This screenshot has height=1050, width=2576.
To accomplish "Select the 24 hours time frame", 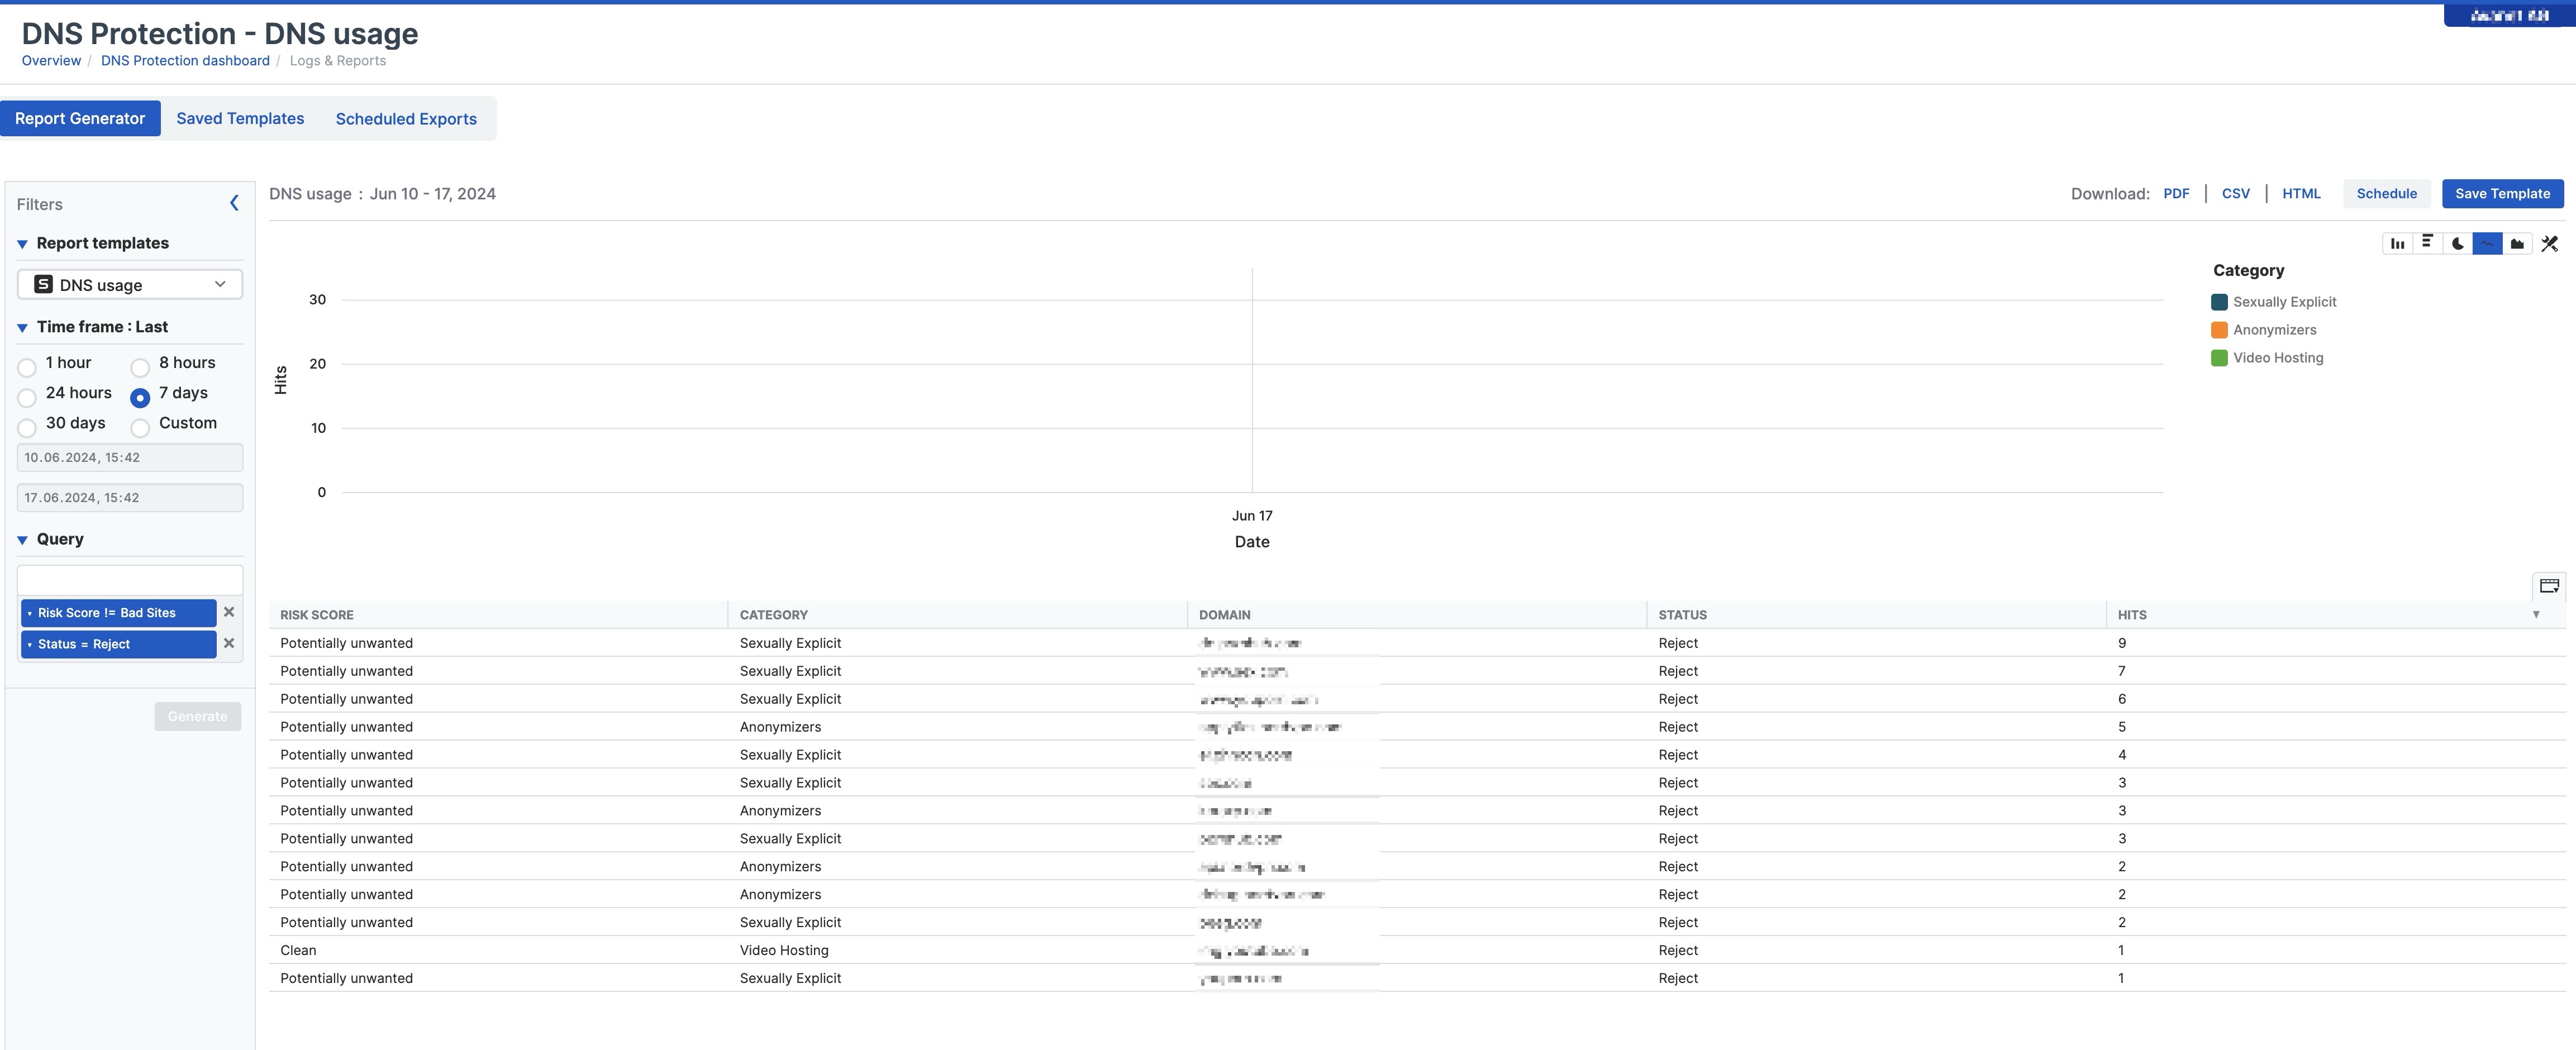I will [x=27, y=398].
